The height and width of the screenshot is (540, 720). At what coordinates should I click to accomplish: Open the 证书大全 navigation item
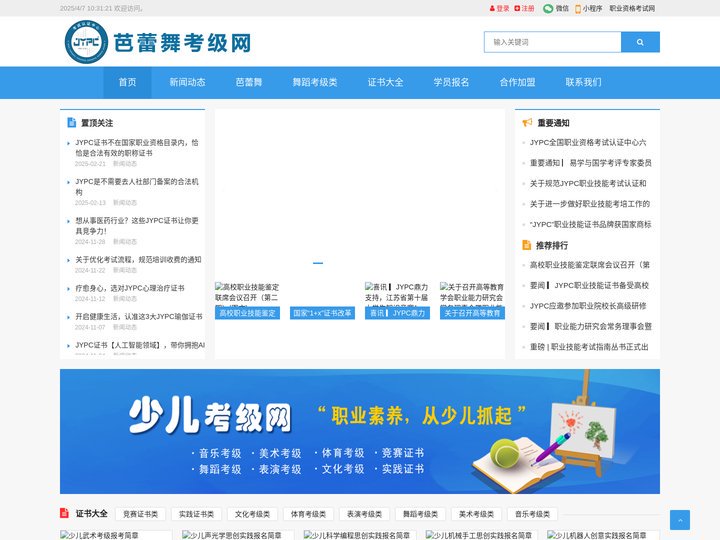click(386, 82)
